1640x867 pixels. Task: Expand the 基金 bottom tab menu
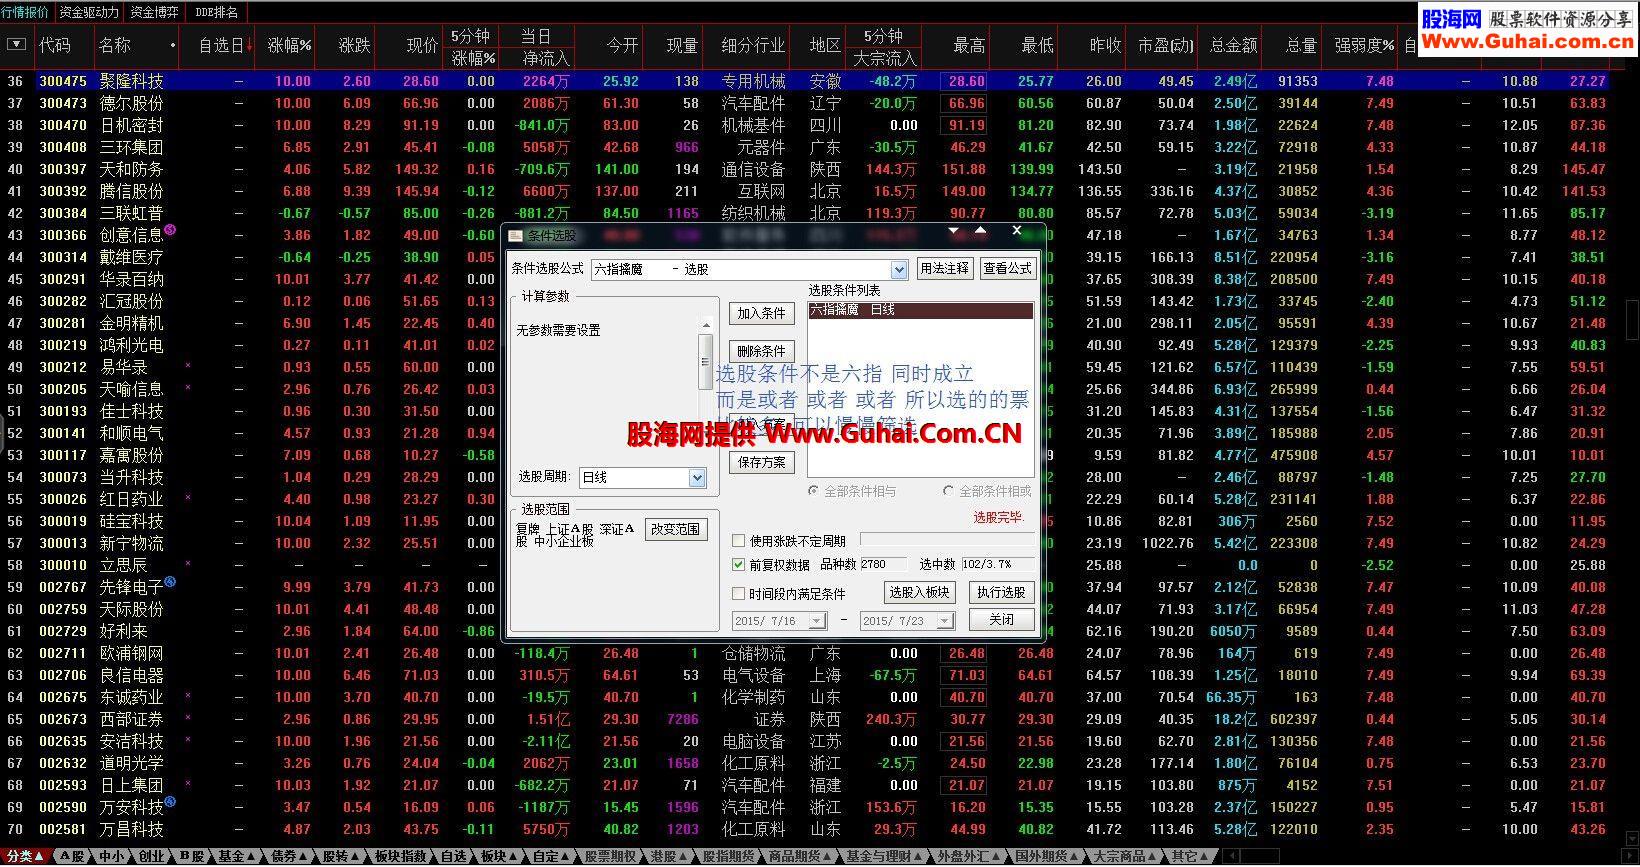pos(252,856)
